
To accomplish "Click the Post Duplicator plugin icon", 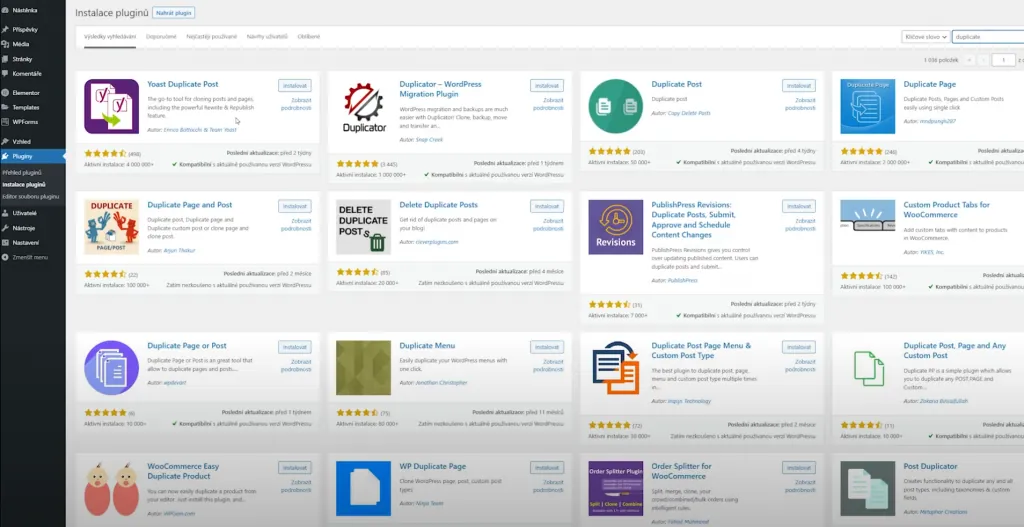I will 867,488.
